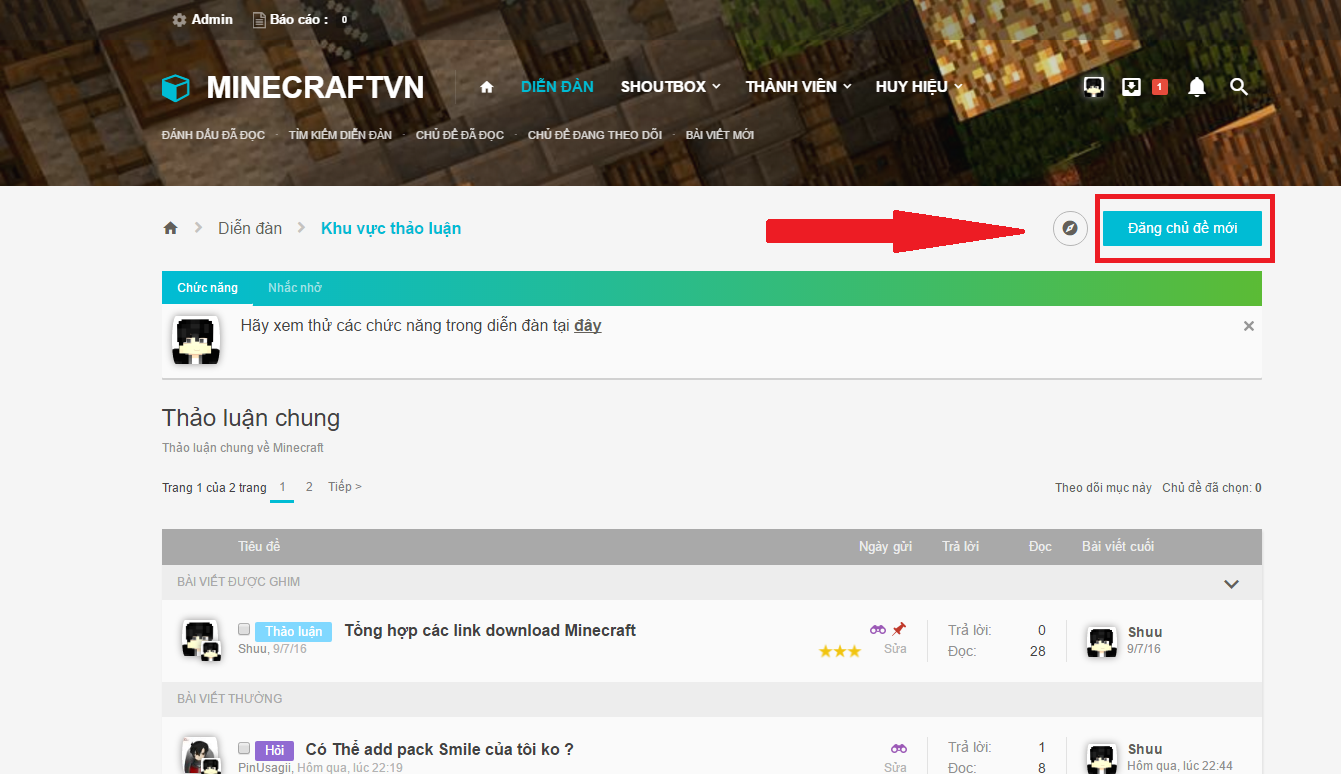Click watch binoculars icon on Tổng hợp thread
1341x774 pixels.
tap(878, 629)
